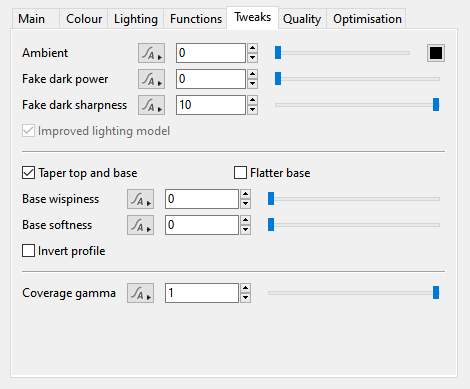Click the Coverage gamma slider handle
470x389 pixels.
point(436,293)
